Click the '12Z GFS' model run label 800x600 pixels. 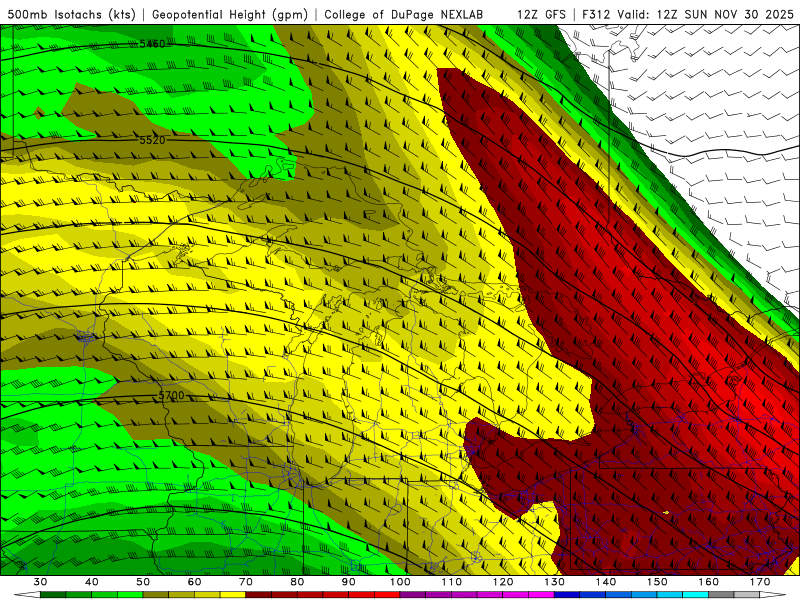click(541, 15)
